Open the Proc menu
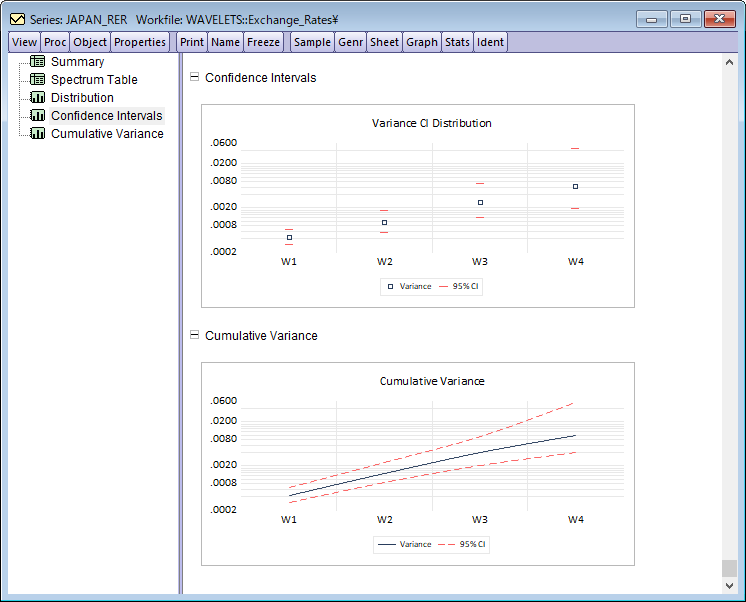 tap(55, 42)
